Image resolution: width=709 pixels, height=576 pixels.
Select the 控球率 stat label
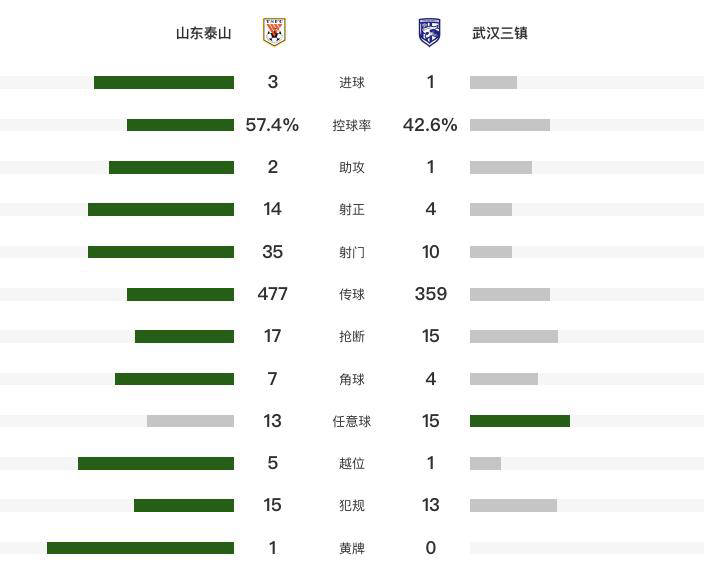pyautogui.click(x=352, y=126)
